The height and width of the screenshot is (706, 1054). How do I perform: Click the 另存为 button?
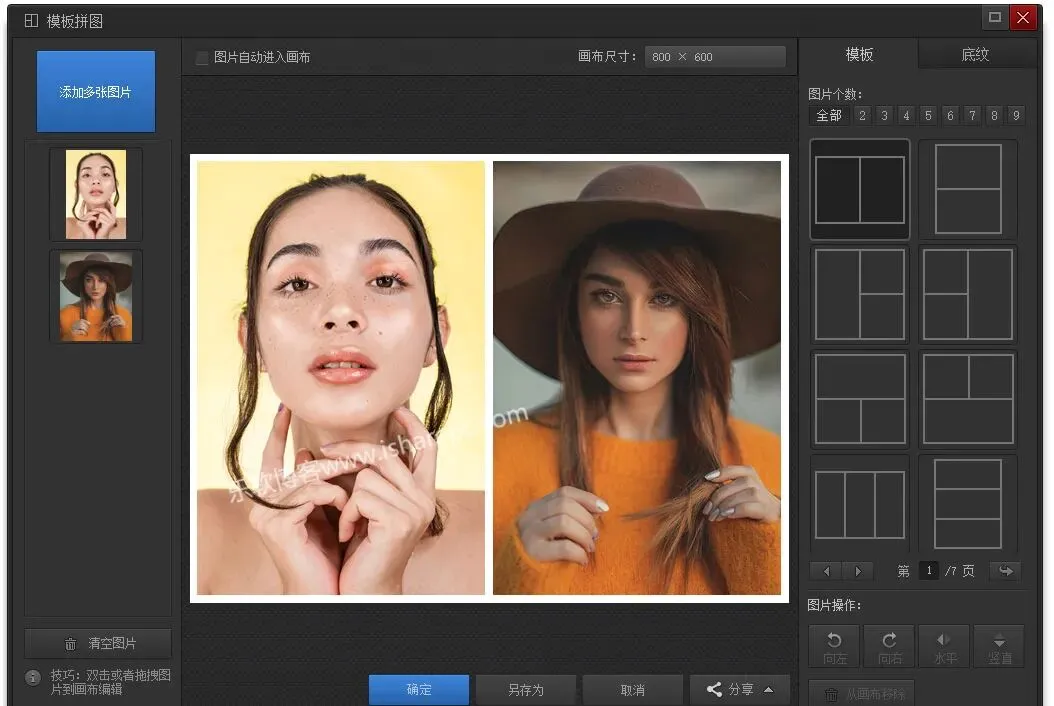[x=525, y=690]
